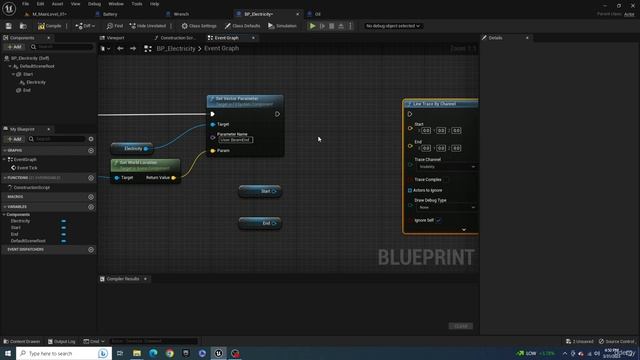Click the Save blueprint icon
The image size is (640, 360).
[9, 26]
